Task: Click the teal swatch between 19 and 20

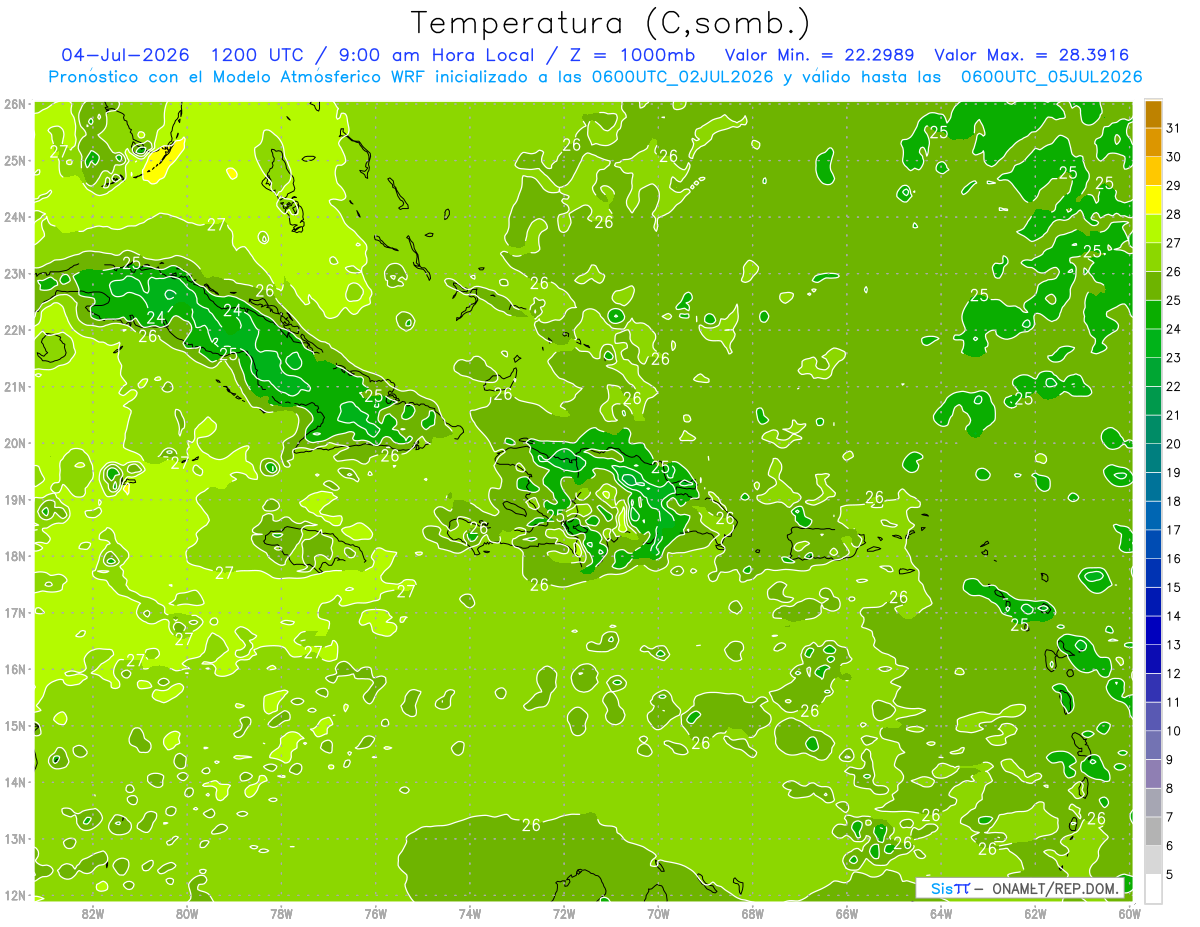Action: (x=1153, y=458)
